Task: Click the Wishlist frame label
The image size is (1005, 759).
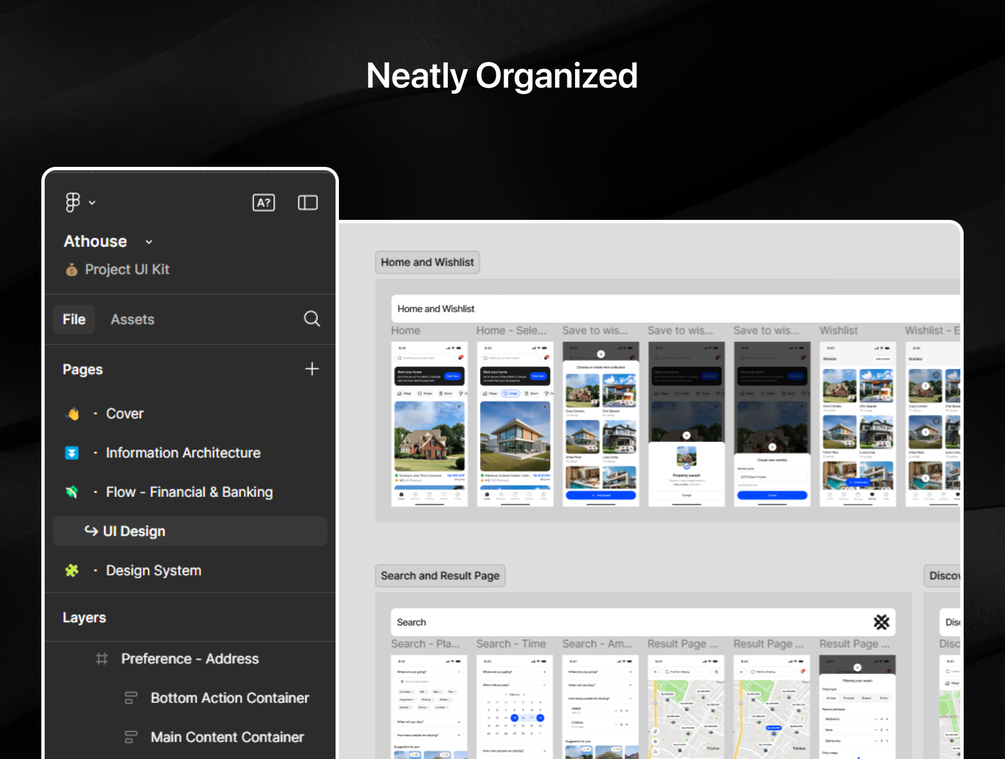Action: (x=838, y=331)
